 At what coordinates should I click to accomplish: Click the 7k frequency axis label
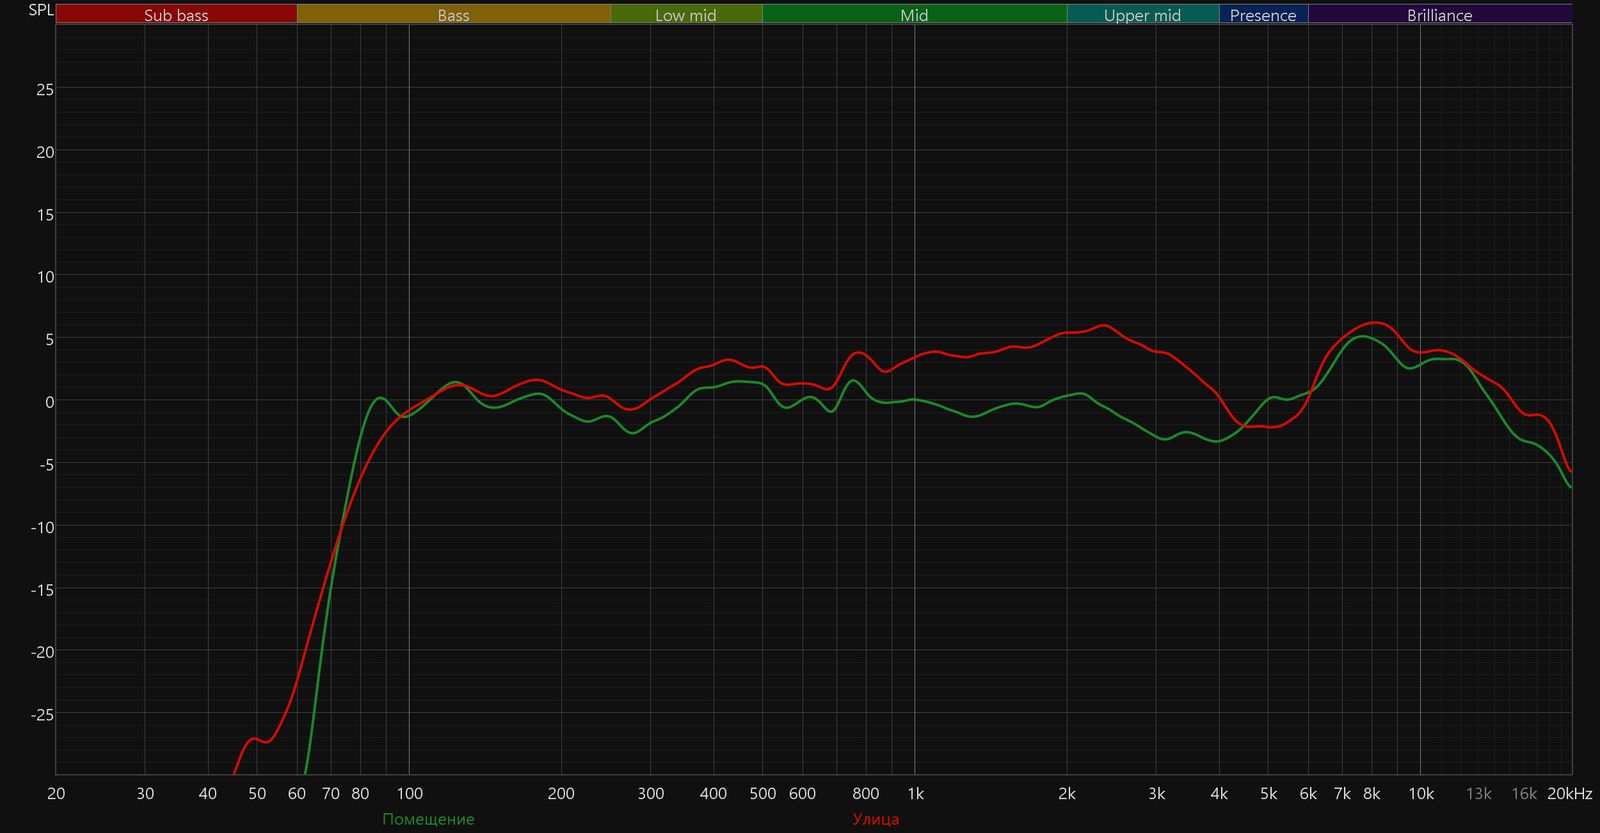1342,793
